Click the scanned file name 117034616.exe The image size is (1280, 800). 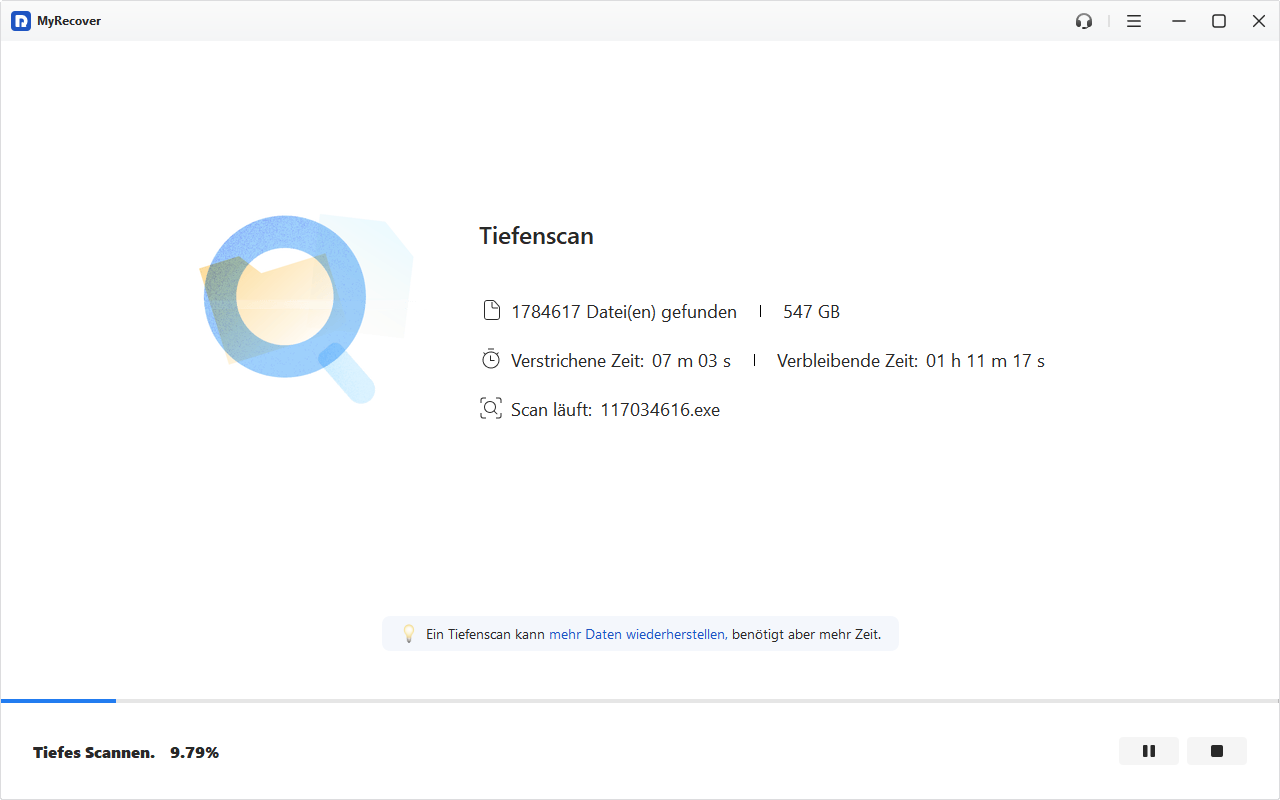pos(660,410)
